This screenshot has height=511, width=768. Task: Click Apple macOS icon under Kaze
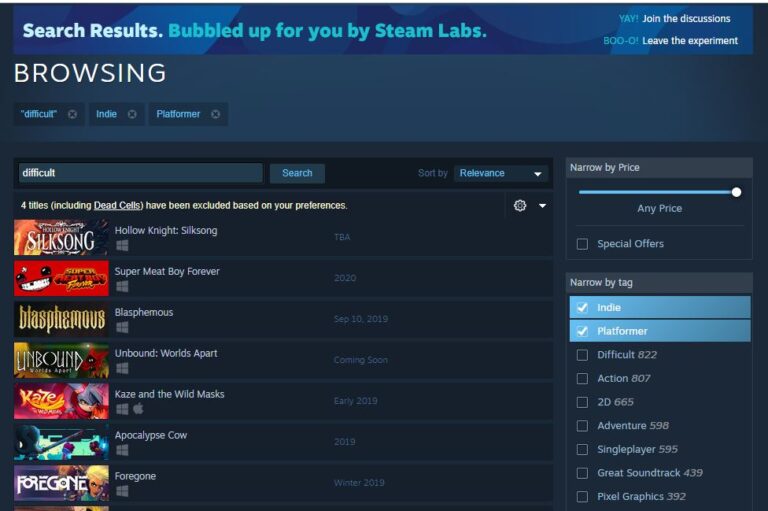tap(139, 409)
